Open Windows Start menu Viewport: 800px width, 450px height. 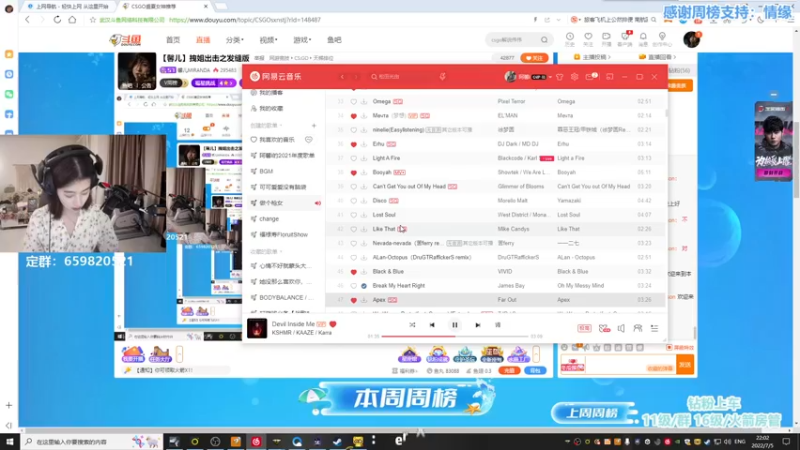coord(9,441)
